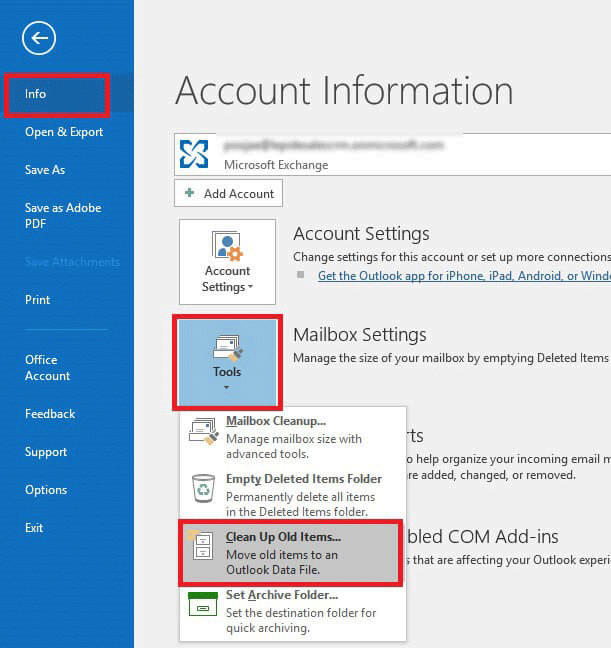Click Exit to close Outlook
Screen dimensions: 611x648
[34, 528]
